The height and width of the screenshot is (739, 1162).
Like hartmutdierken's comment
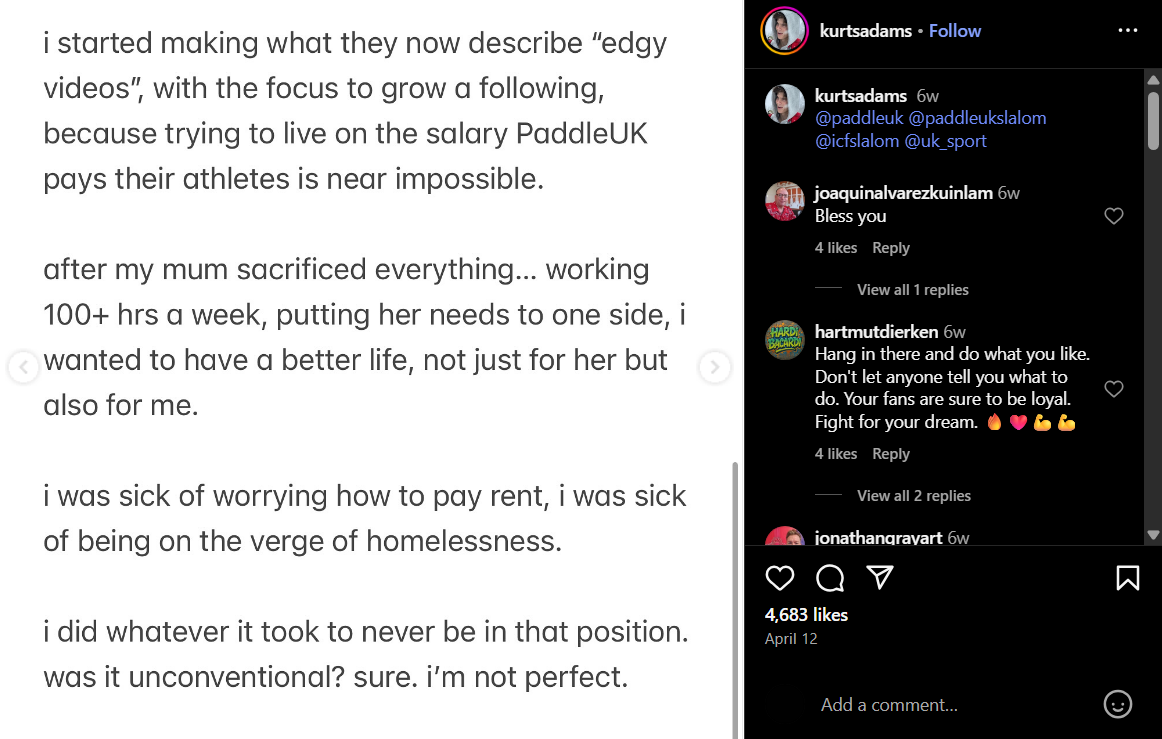(1113, 388)
